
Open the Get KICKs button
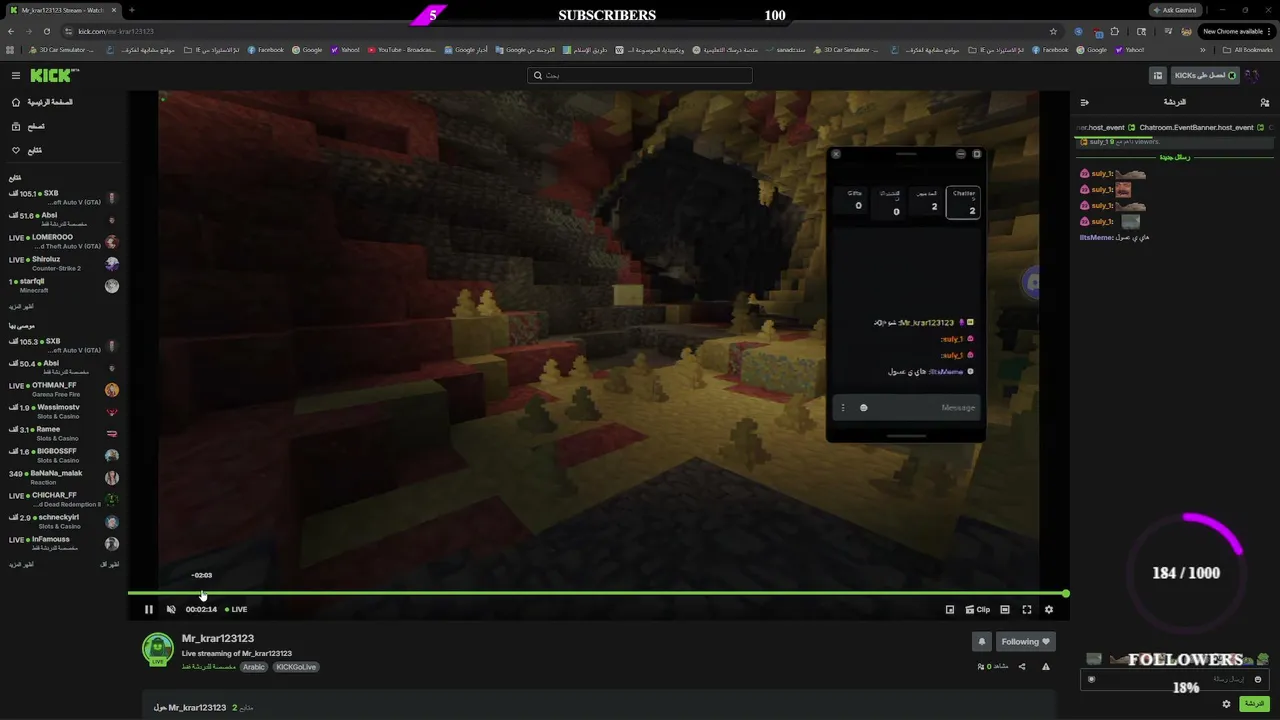click(1205, 75)
